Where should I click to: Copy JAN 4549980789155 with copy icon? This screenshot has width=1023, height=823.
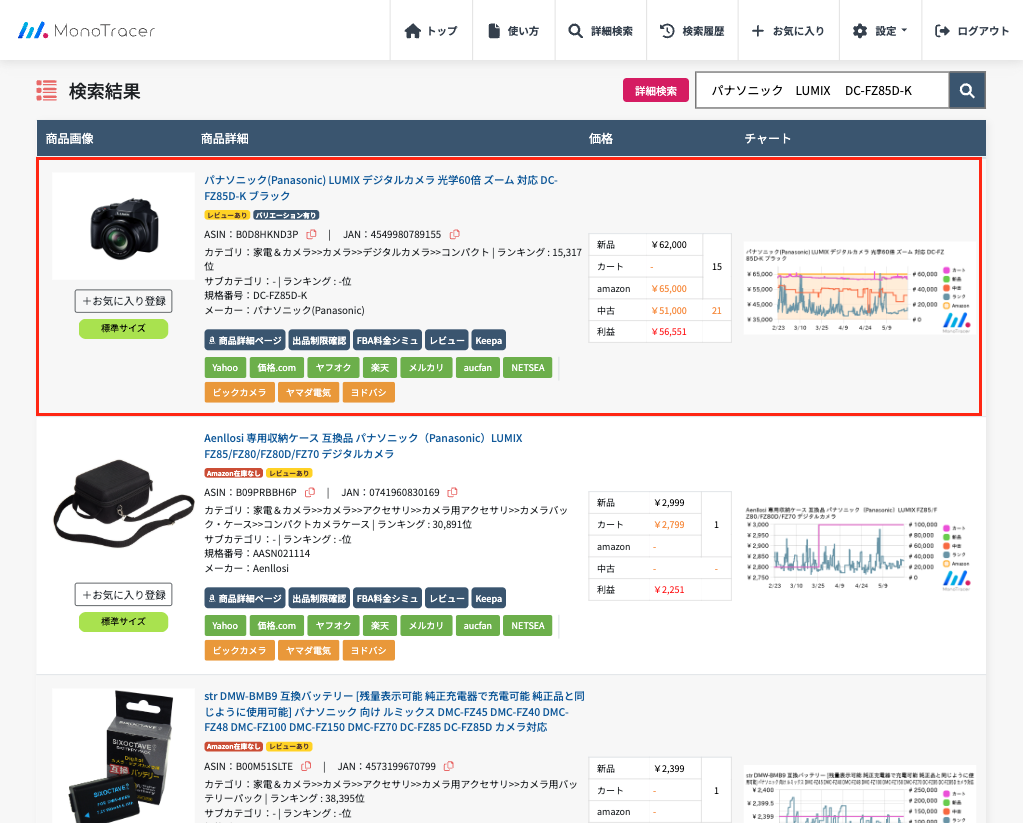pyautogui.click(x=455, y=234)
